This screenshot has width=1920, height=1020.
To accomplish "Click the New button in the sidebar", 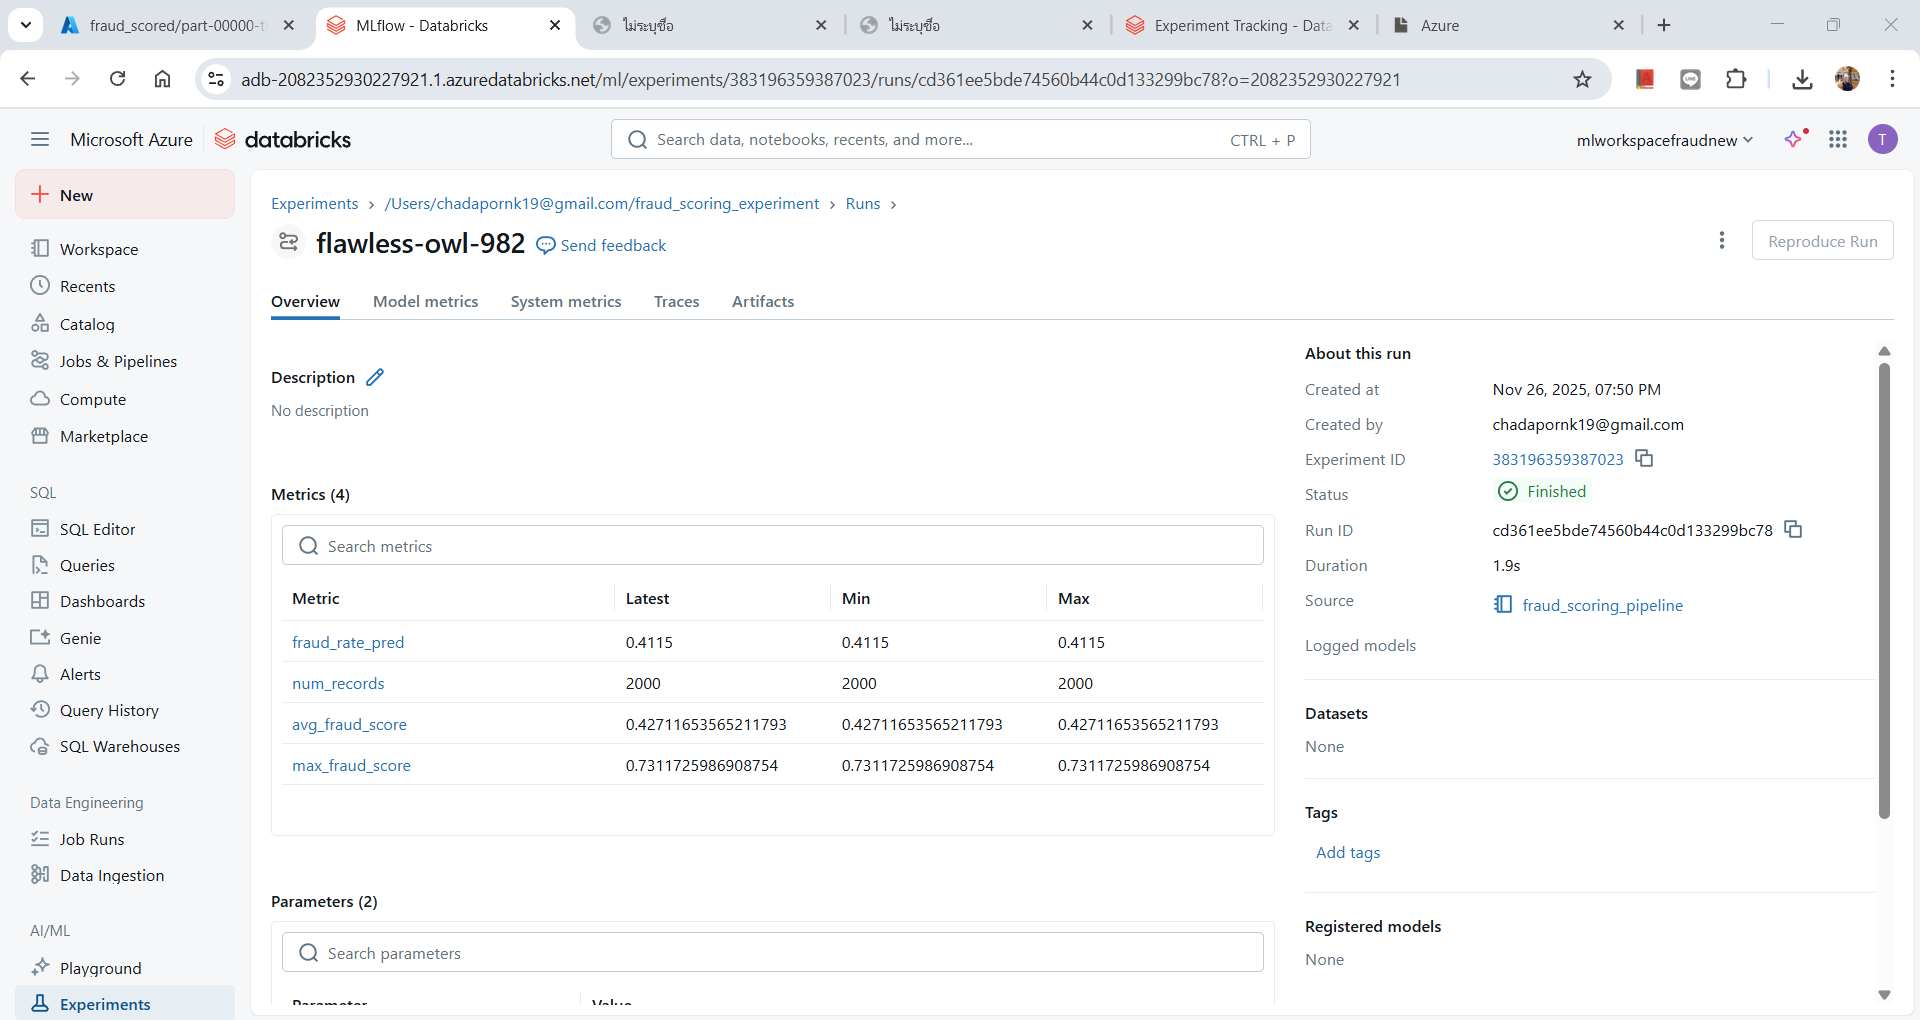I will click(x=125, y=195).
